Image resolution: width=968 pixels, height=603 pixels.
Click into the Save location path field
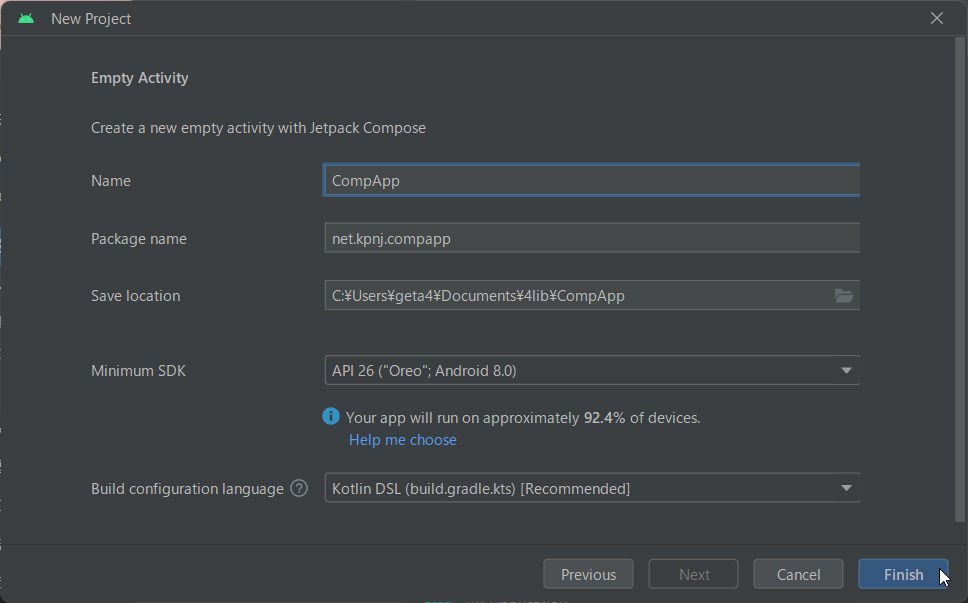click(577, 296)
